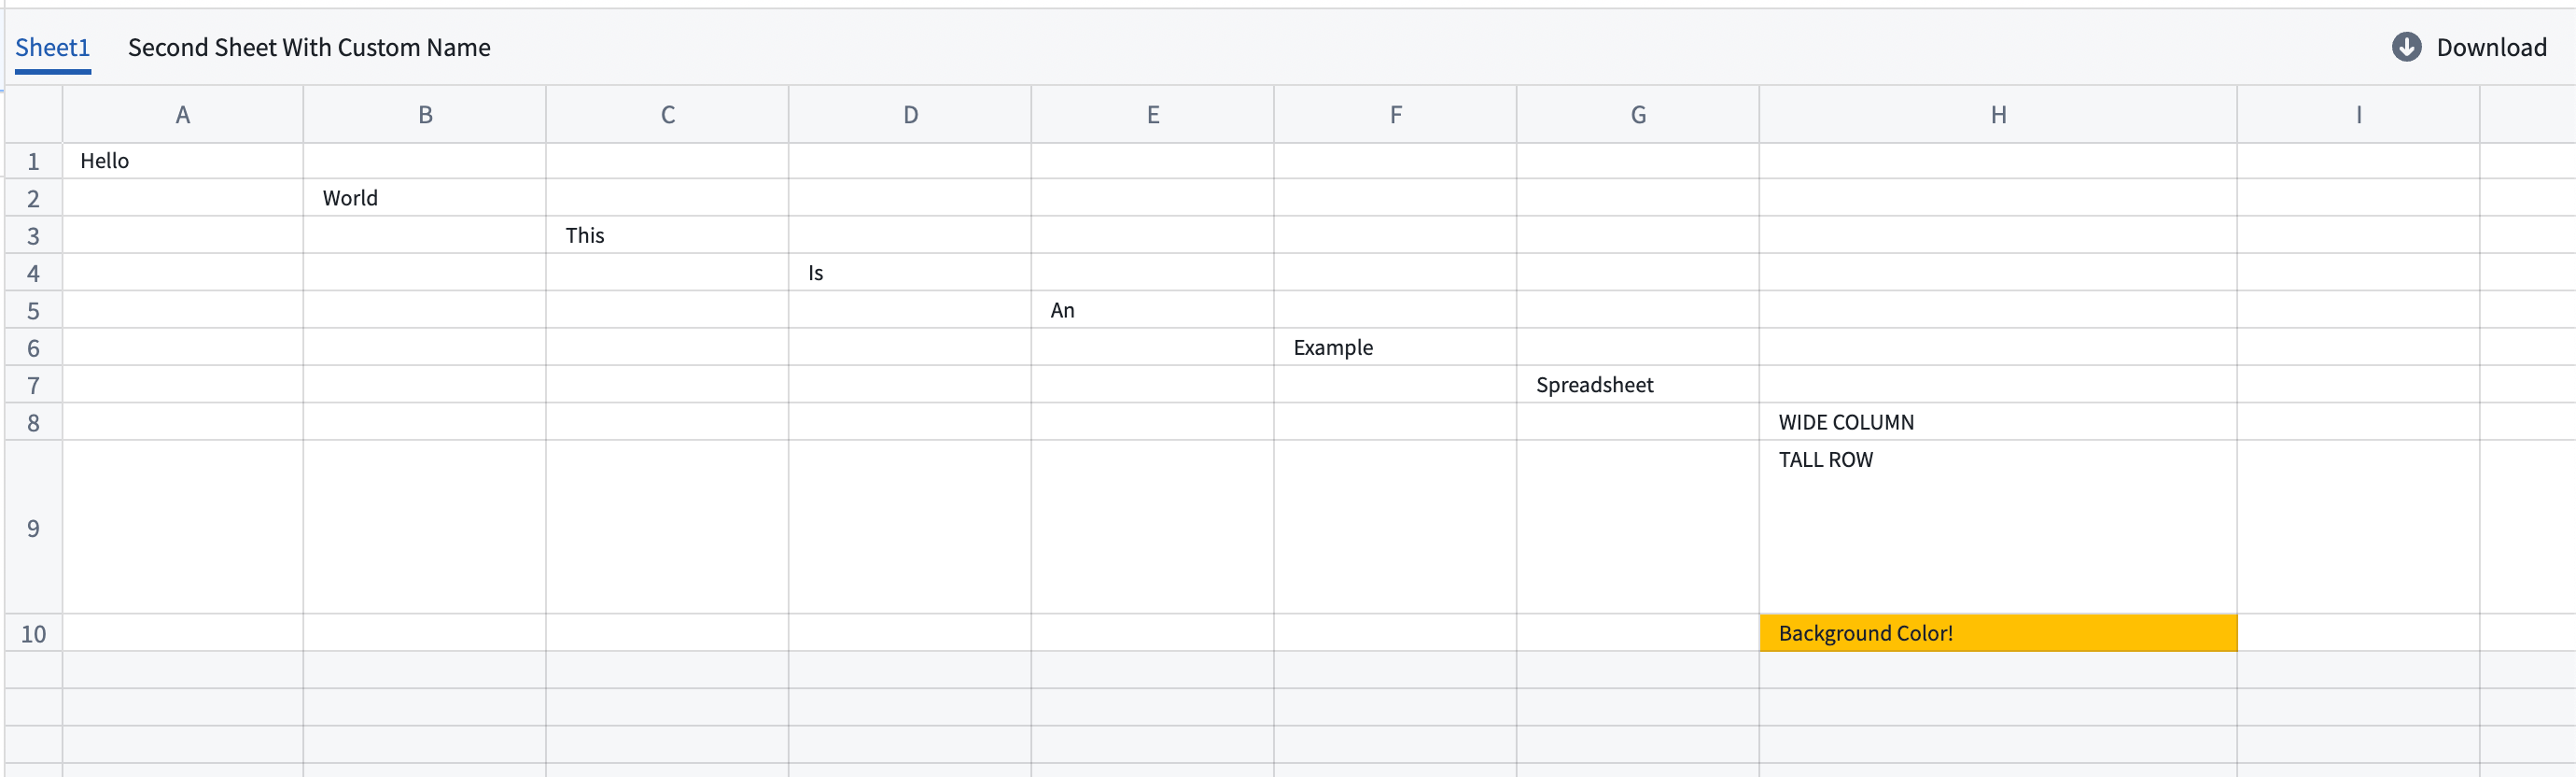
Task: Select row header 9
Action: (33, 527)
